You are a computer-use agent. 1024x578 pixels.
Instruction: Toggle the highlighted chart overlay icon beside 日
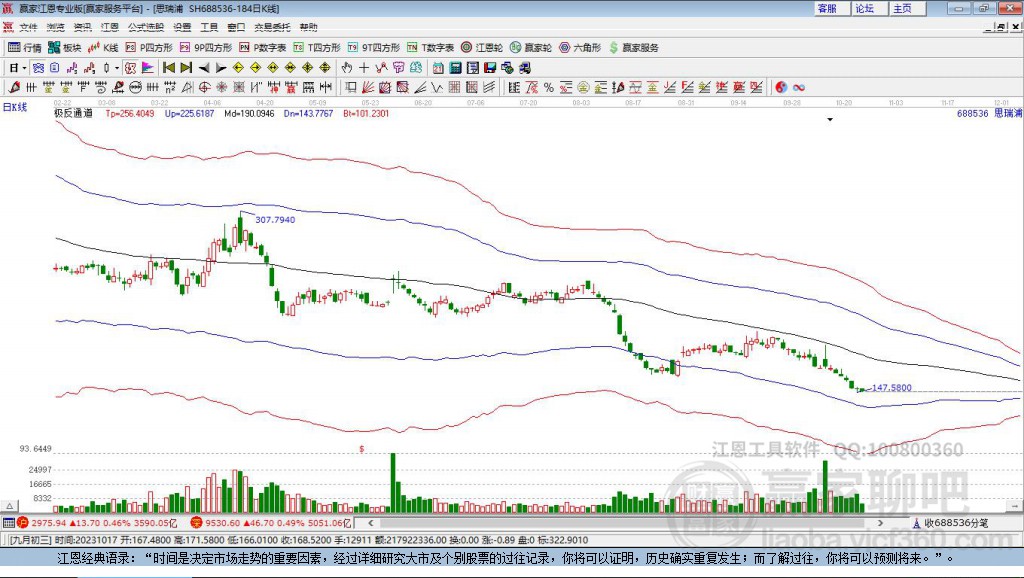point(38,67)
